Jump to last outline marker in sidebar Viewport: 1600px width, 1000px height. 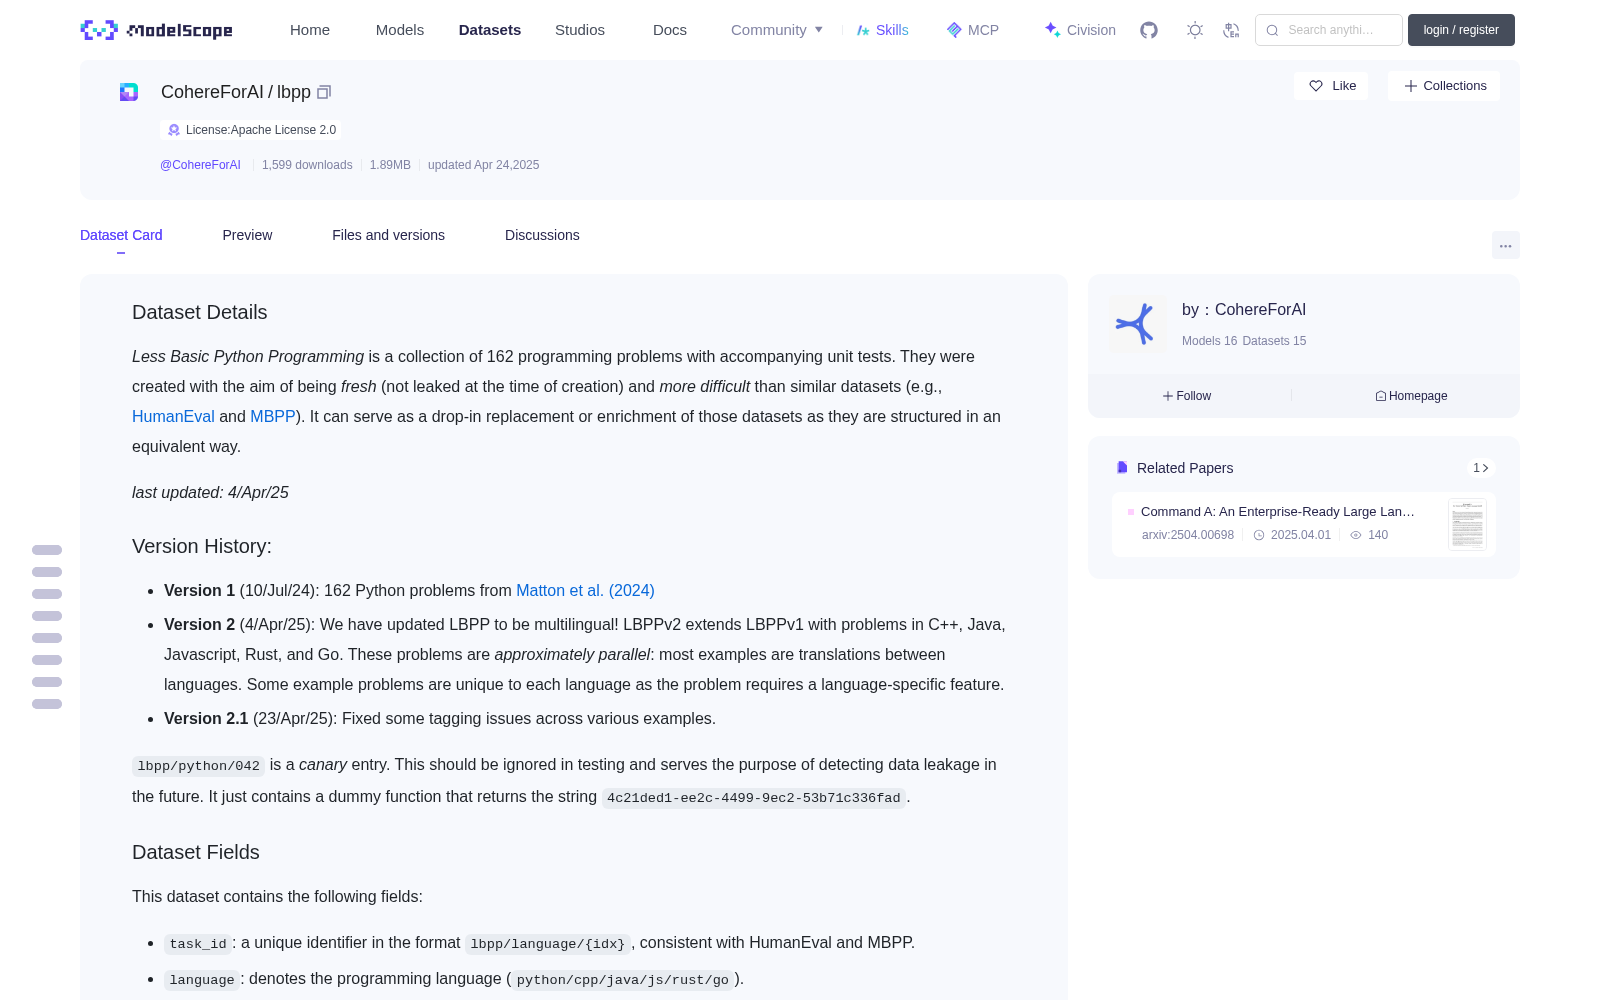pyautogui.click(x=47, y=704)
